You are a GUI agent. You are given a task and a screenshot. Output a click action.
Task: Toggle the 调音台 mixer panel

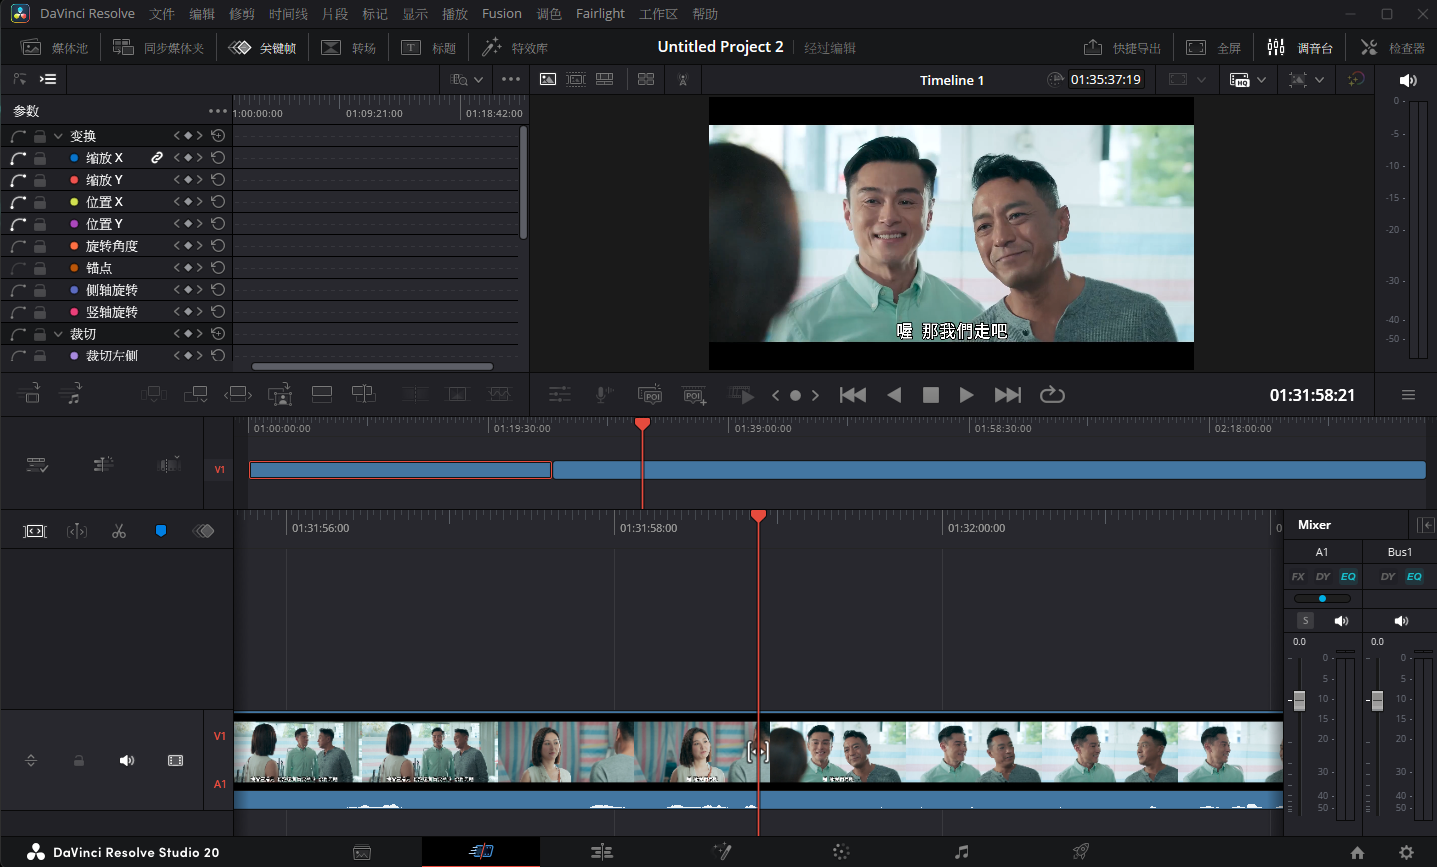tap(1300, 47)
